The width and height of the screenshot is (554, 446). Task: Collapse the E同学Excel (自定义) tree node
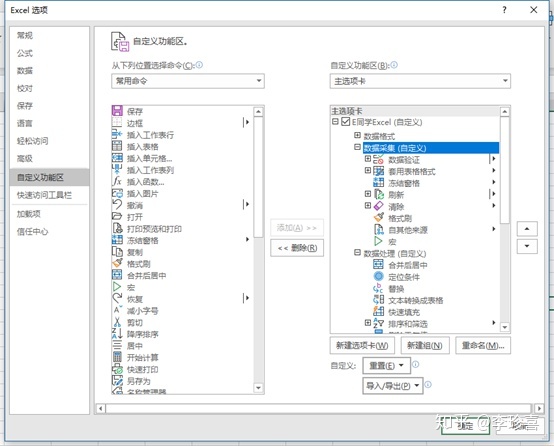(335, 122)
